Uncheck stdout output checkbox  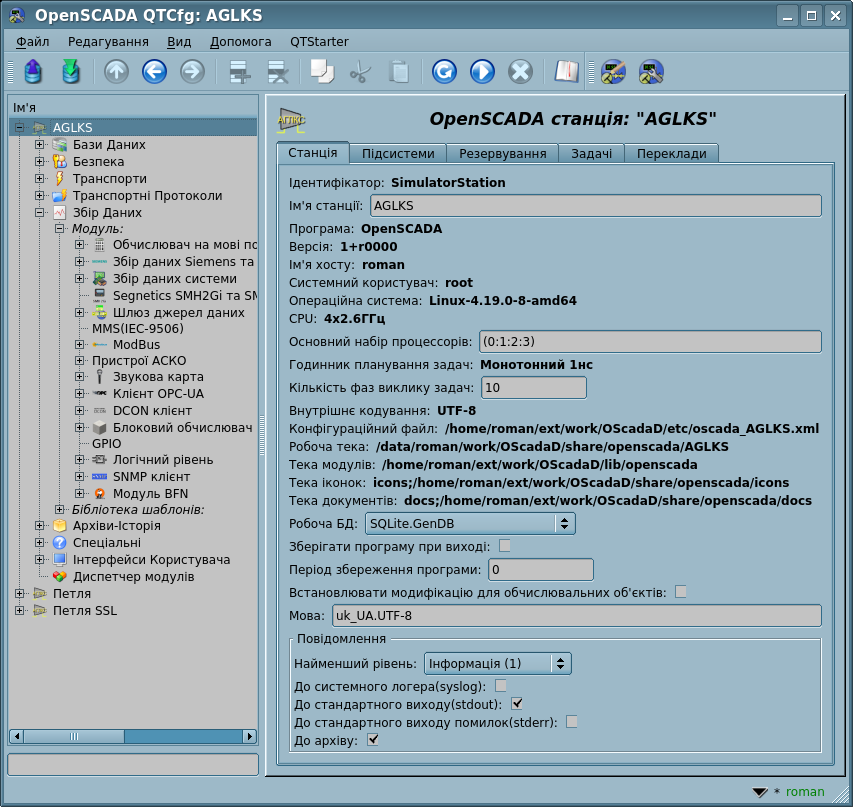coord(517,704)
